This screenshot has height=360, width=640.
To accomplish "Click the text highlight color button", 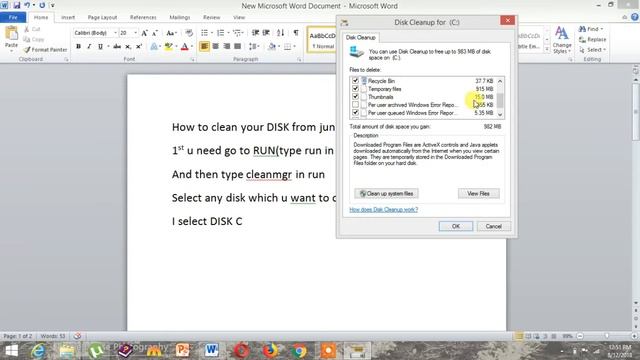I will click(x=168, y=47).
